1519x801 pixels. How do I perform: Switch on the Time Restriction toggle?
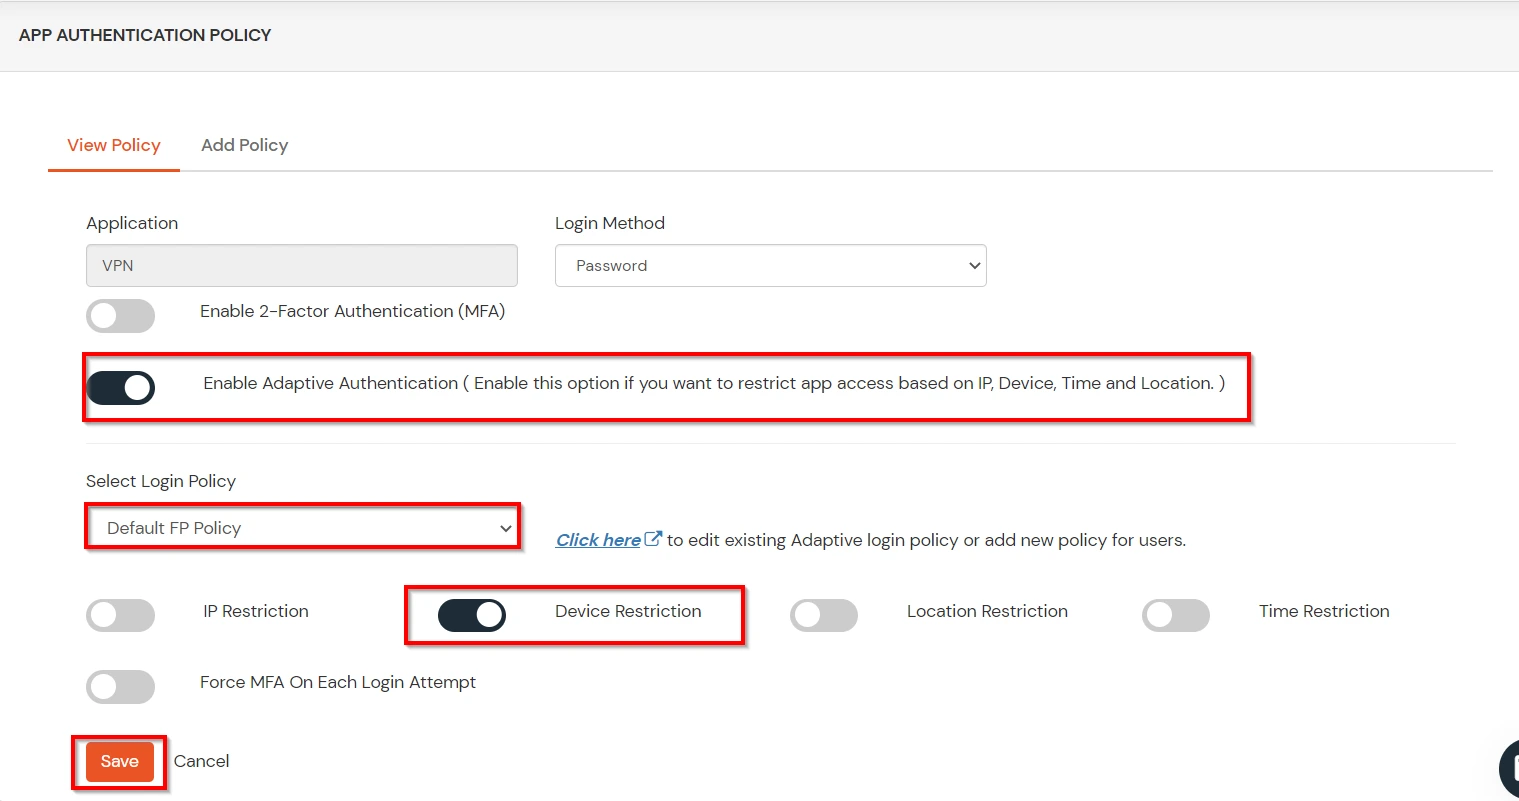pyautogui.click(x=1176, y=615)
